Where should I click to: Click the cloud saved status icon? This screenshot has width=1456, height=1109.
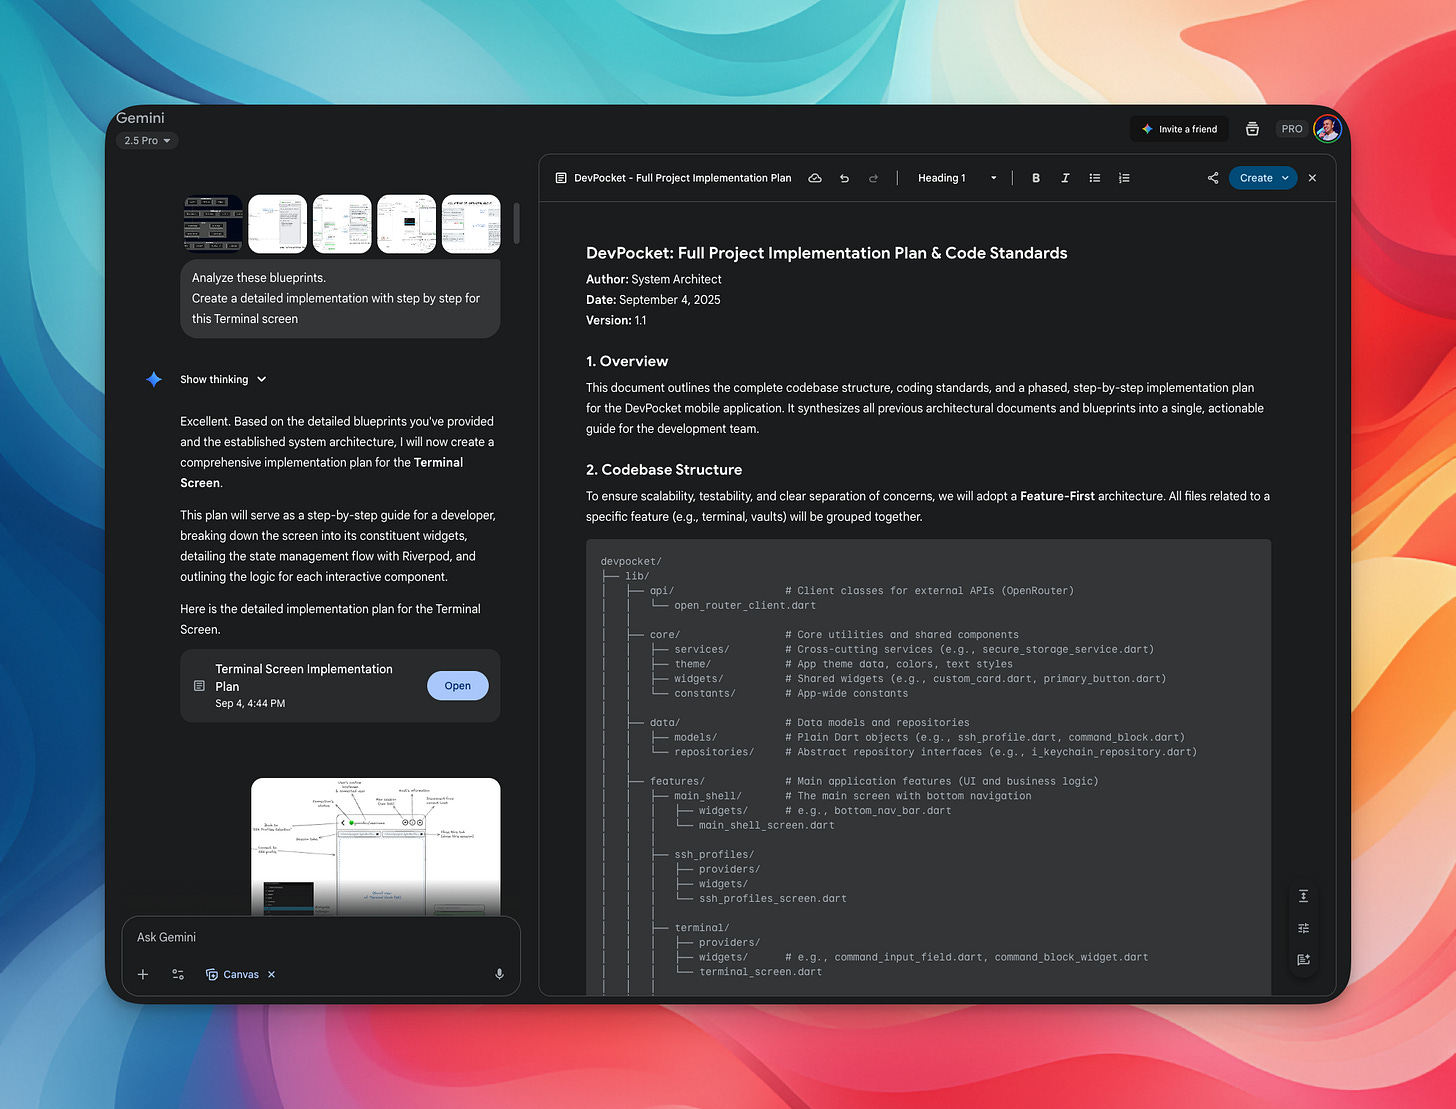tap(815, 178)
